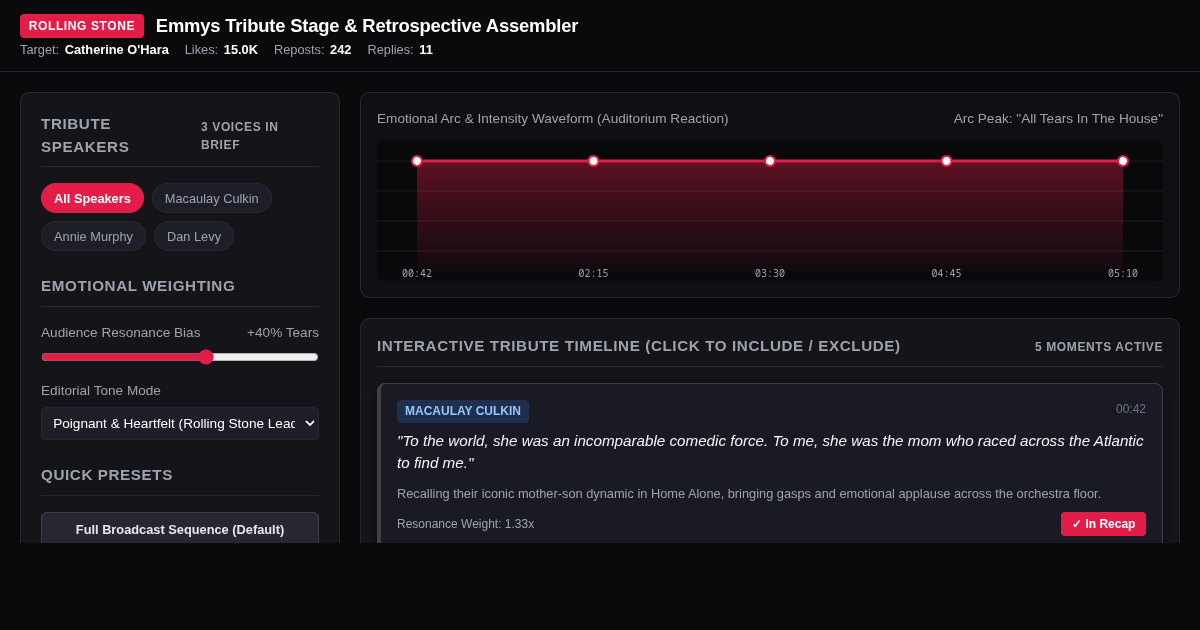The height and width of the screenshot is (630, 1200).
Task: Click the Emmys Tribute Stage page title
Action: pyautogui.click(x=367, y=26)
